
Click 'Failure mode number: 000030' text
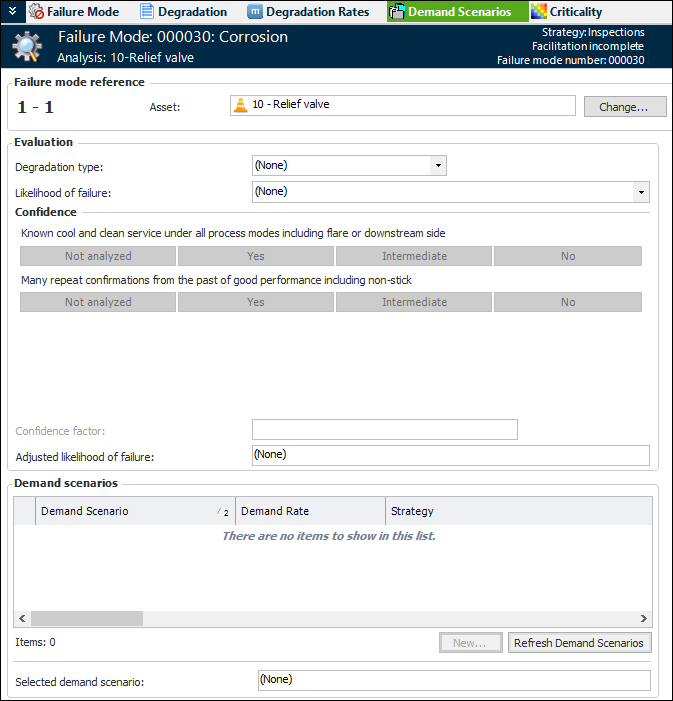(x=571, y=60)
